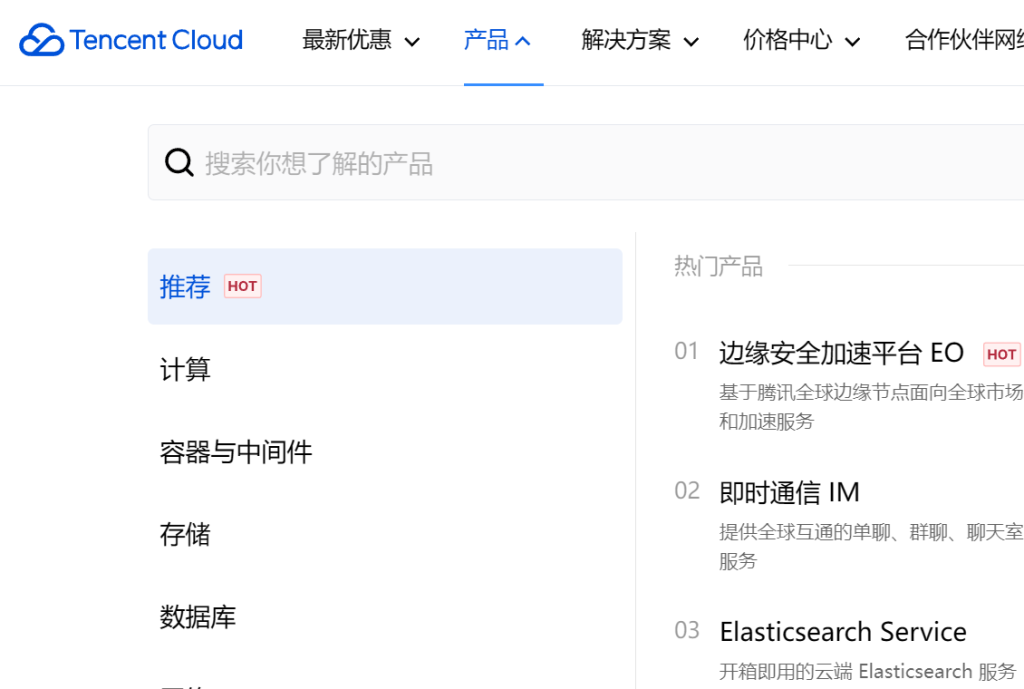Click the ranking number 03
The image size is (1024, 689).
pyautogui.click(x=686, y=631)
